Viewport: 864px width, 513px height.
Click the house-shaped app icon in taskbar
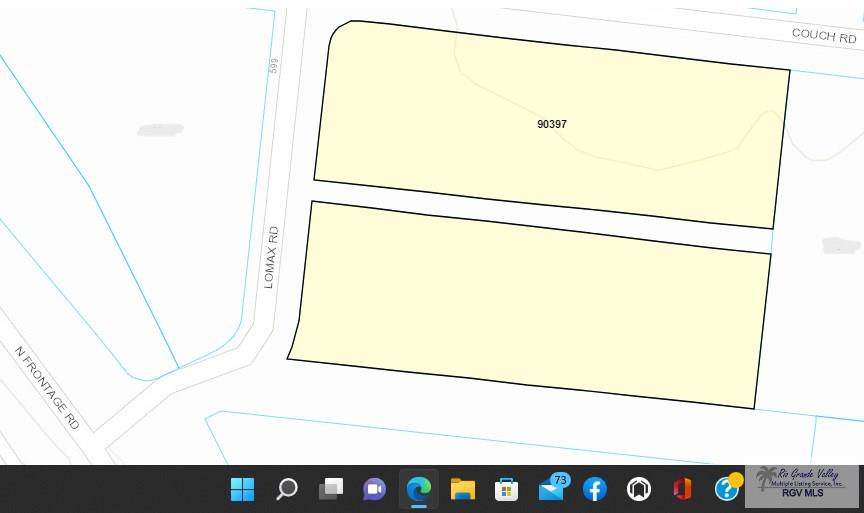[639, 489]
